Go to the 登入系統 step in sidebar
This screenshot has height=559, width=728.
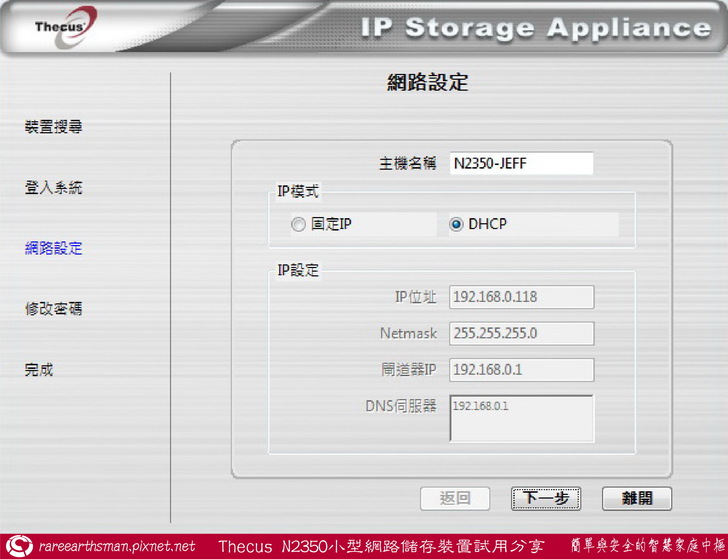53,188
